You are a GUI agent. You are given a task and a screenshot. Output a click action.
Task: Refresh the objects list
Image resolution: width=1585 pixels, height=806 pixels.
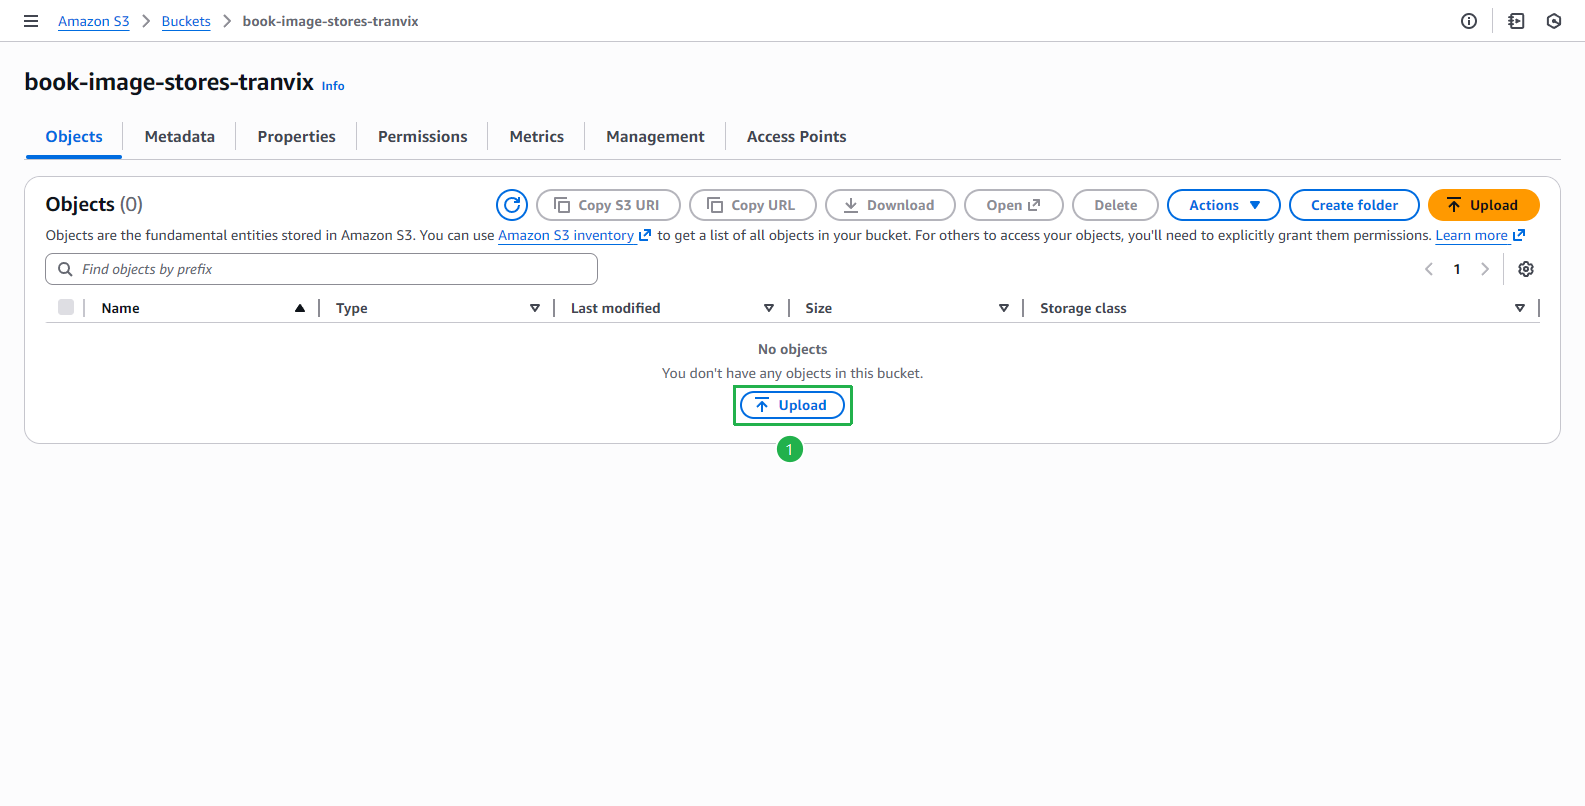pos(512,205)
